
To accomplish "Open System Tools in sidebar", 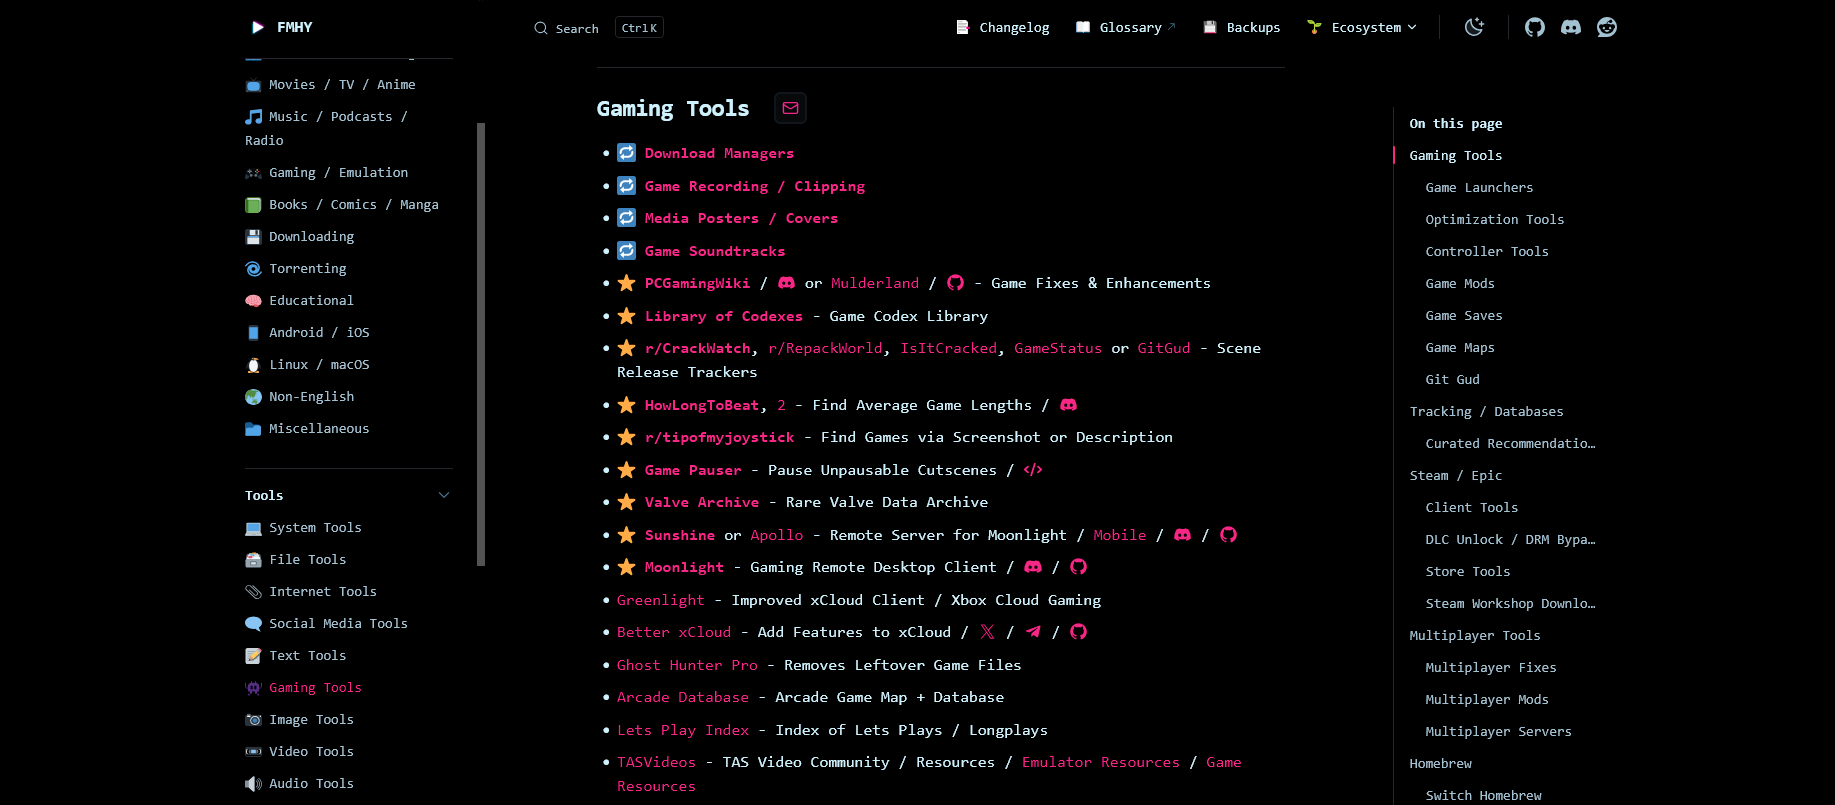I will [315, 527].
